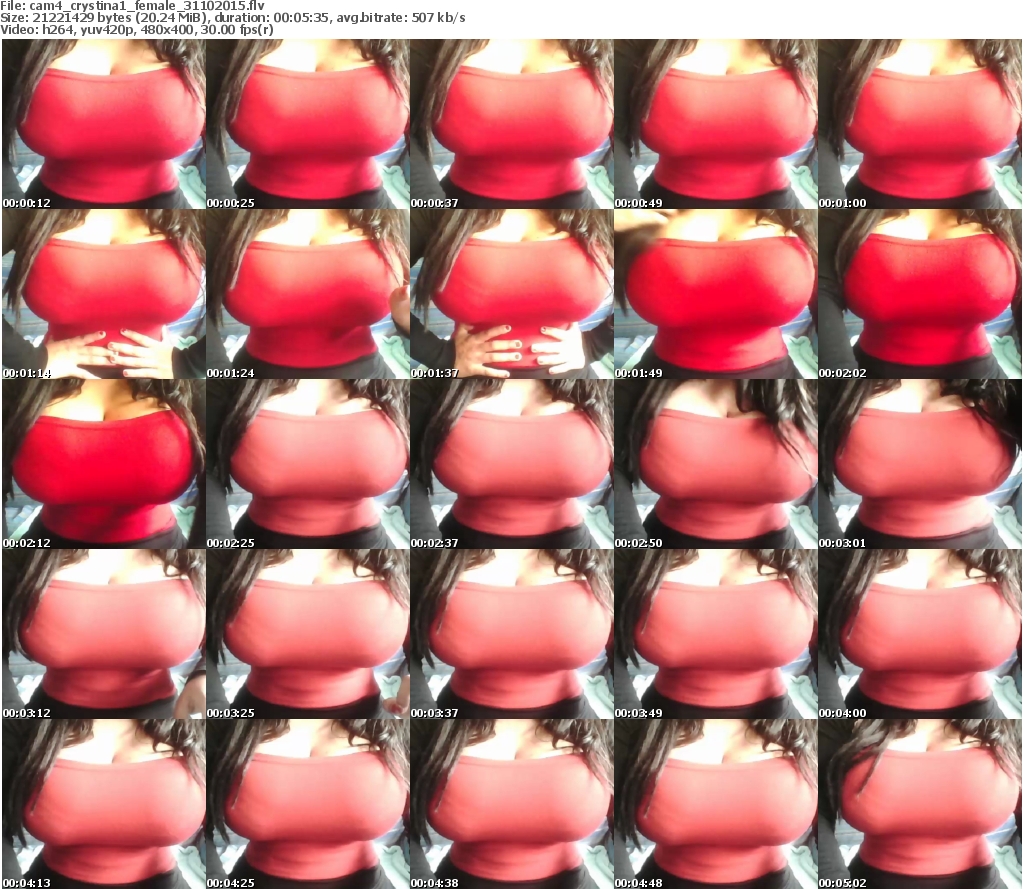Click the 'Video: h264, yuv420p, 480x400' line
Viewport: 1024px width, 889px height.
100,29
